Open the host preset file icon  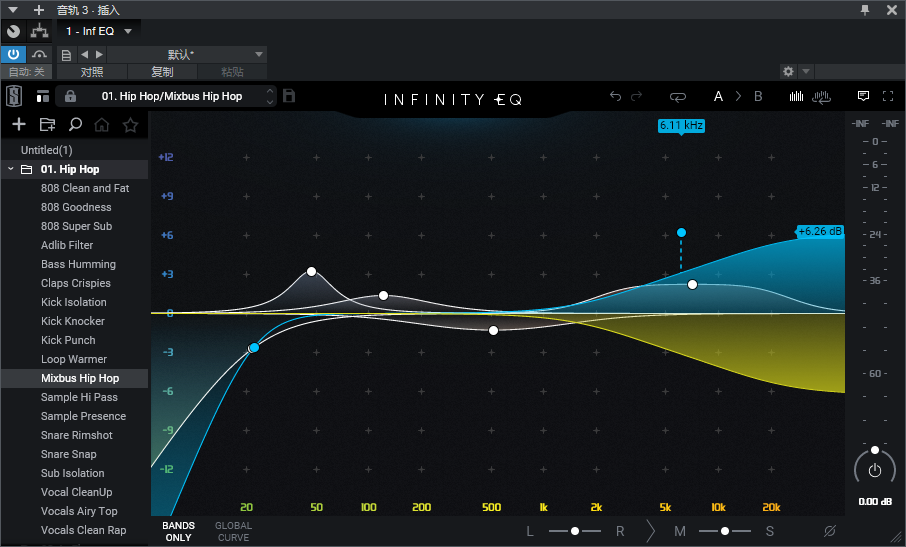[x=66, y=55]
